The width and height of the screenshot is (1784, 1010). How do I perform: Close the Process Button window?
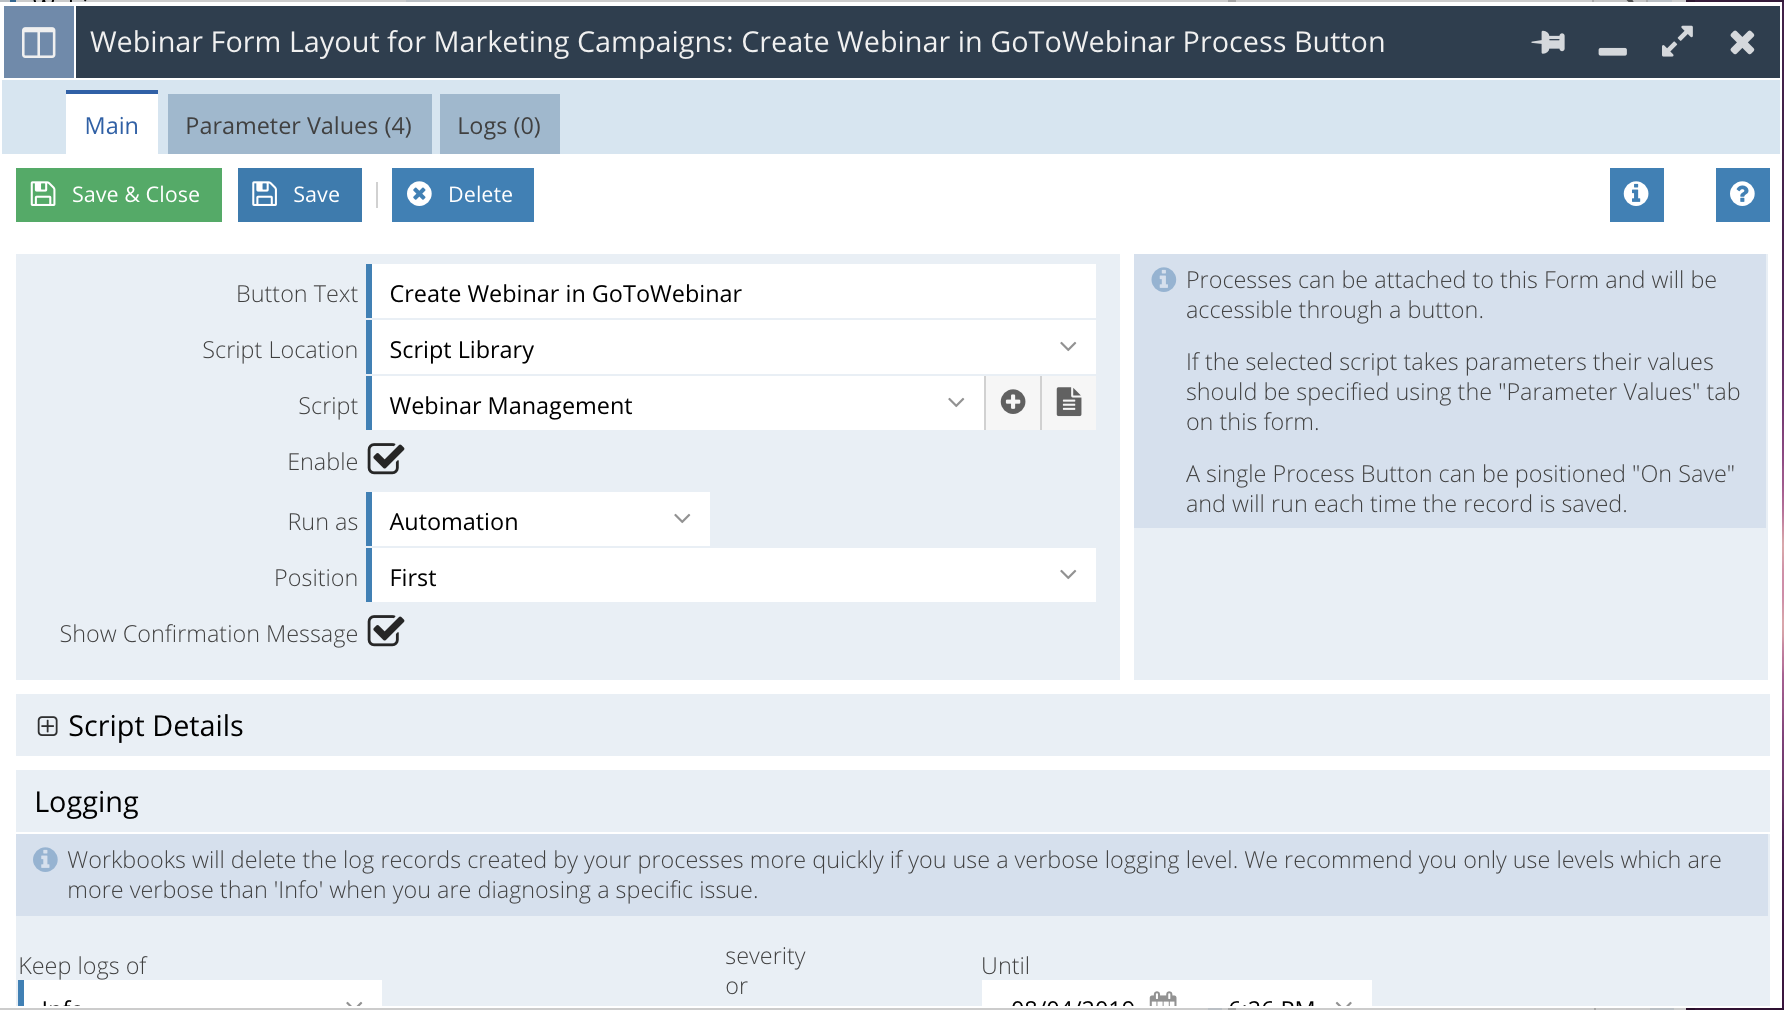1742,42
